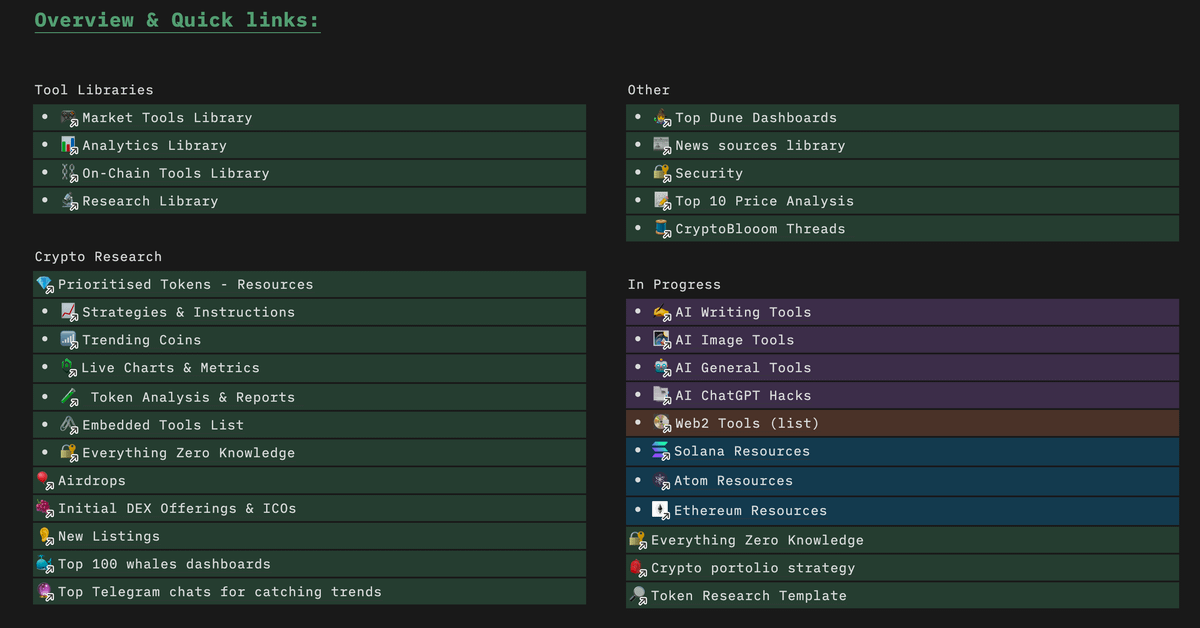Click the Top 100 whales icon

click(45, 564)
